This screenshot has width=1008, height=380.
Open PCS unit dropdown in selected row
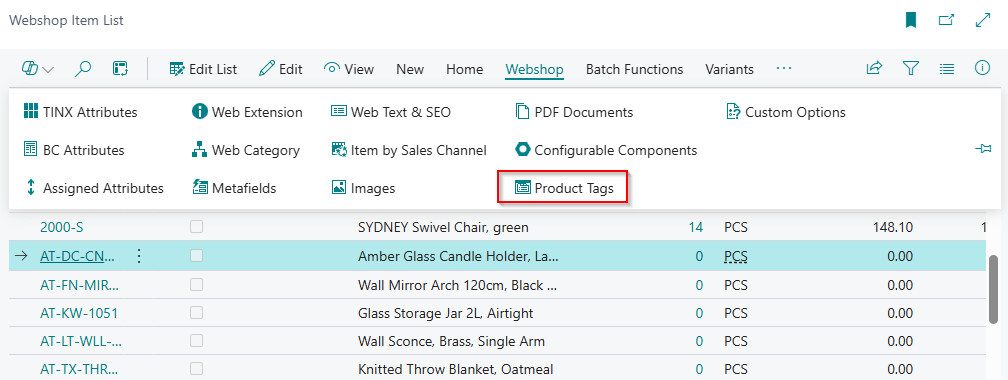click(736, 256)
